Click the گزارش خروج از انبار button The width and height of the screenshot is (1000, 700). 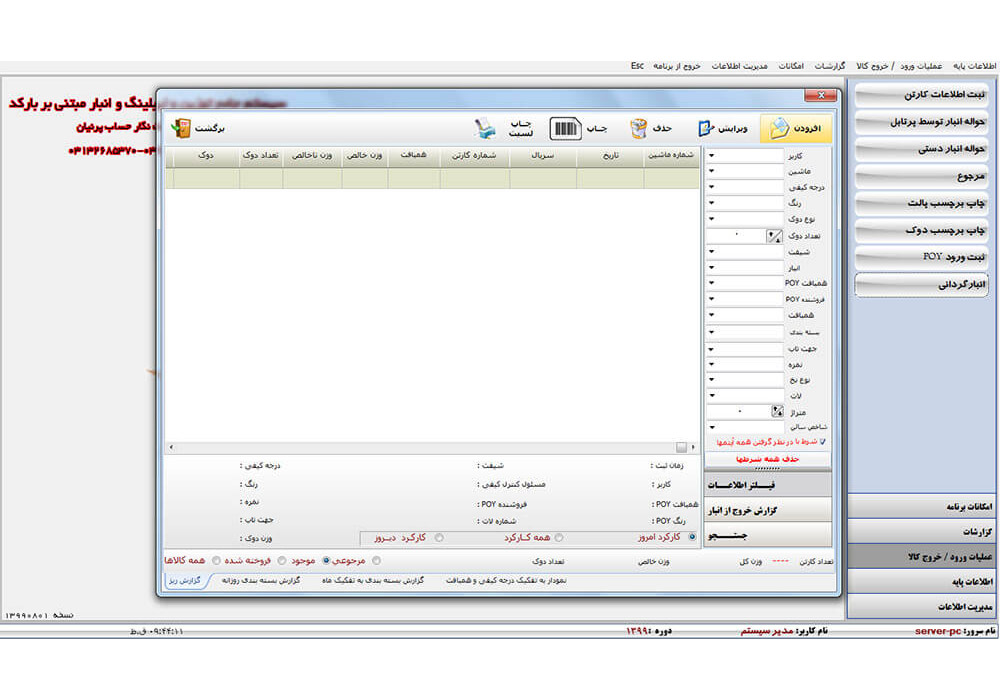[x=768, y=511]
